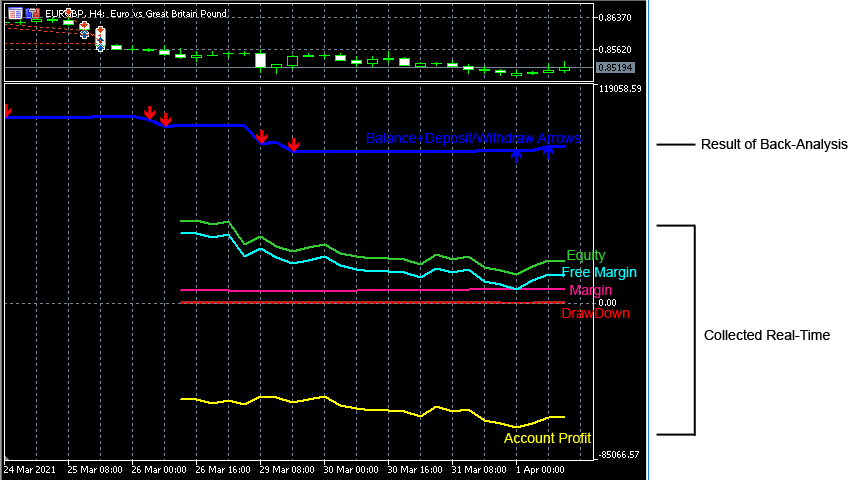Image resolution: width=863 pixels, height=480 pixels.
Task: Click the Result of Back-Analysis annotation text
Action: pos(774,145)
